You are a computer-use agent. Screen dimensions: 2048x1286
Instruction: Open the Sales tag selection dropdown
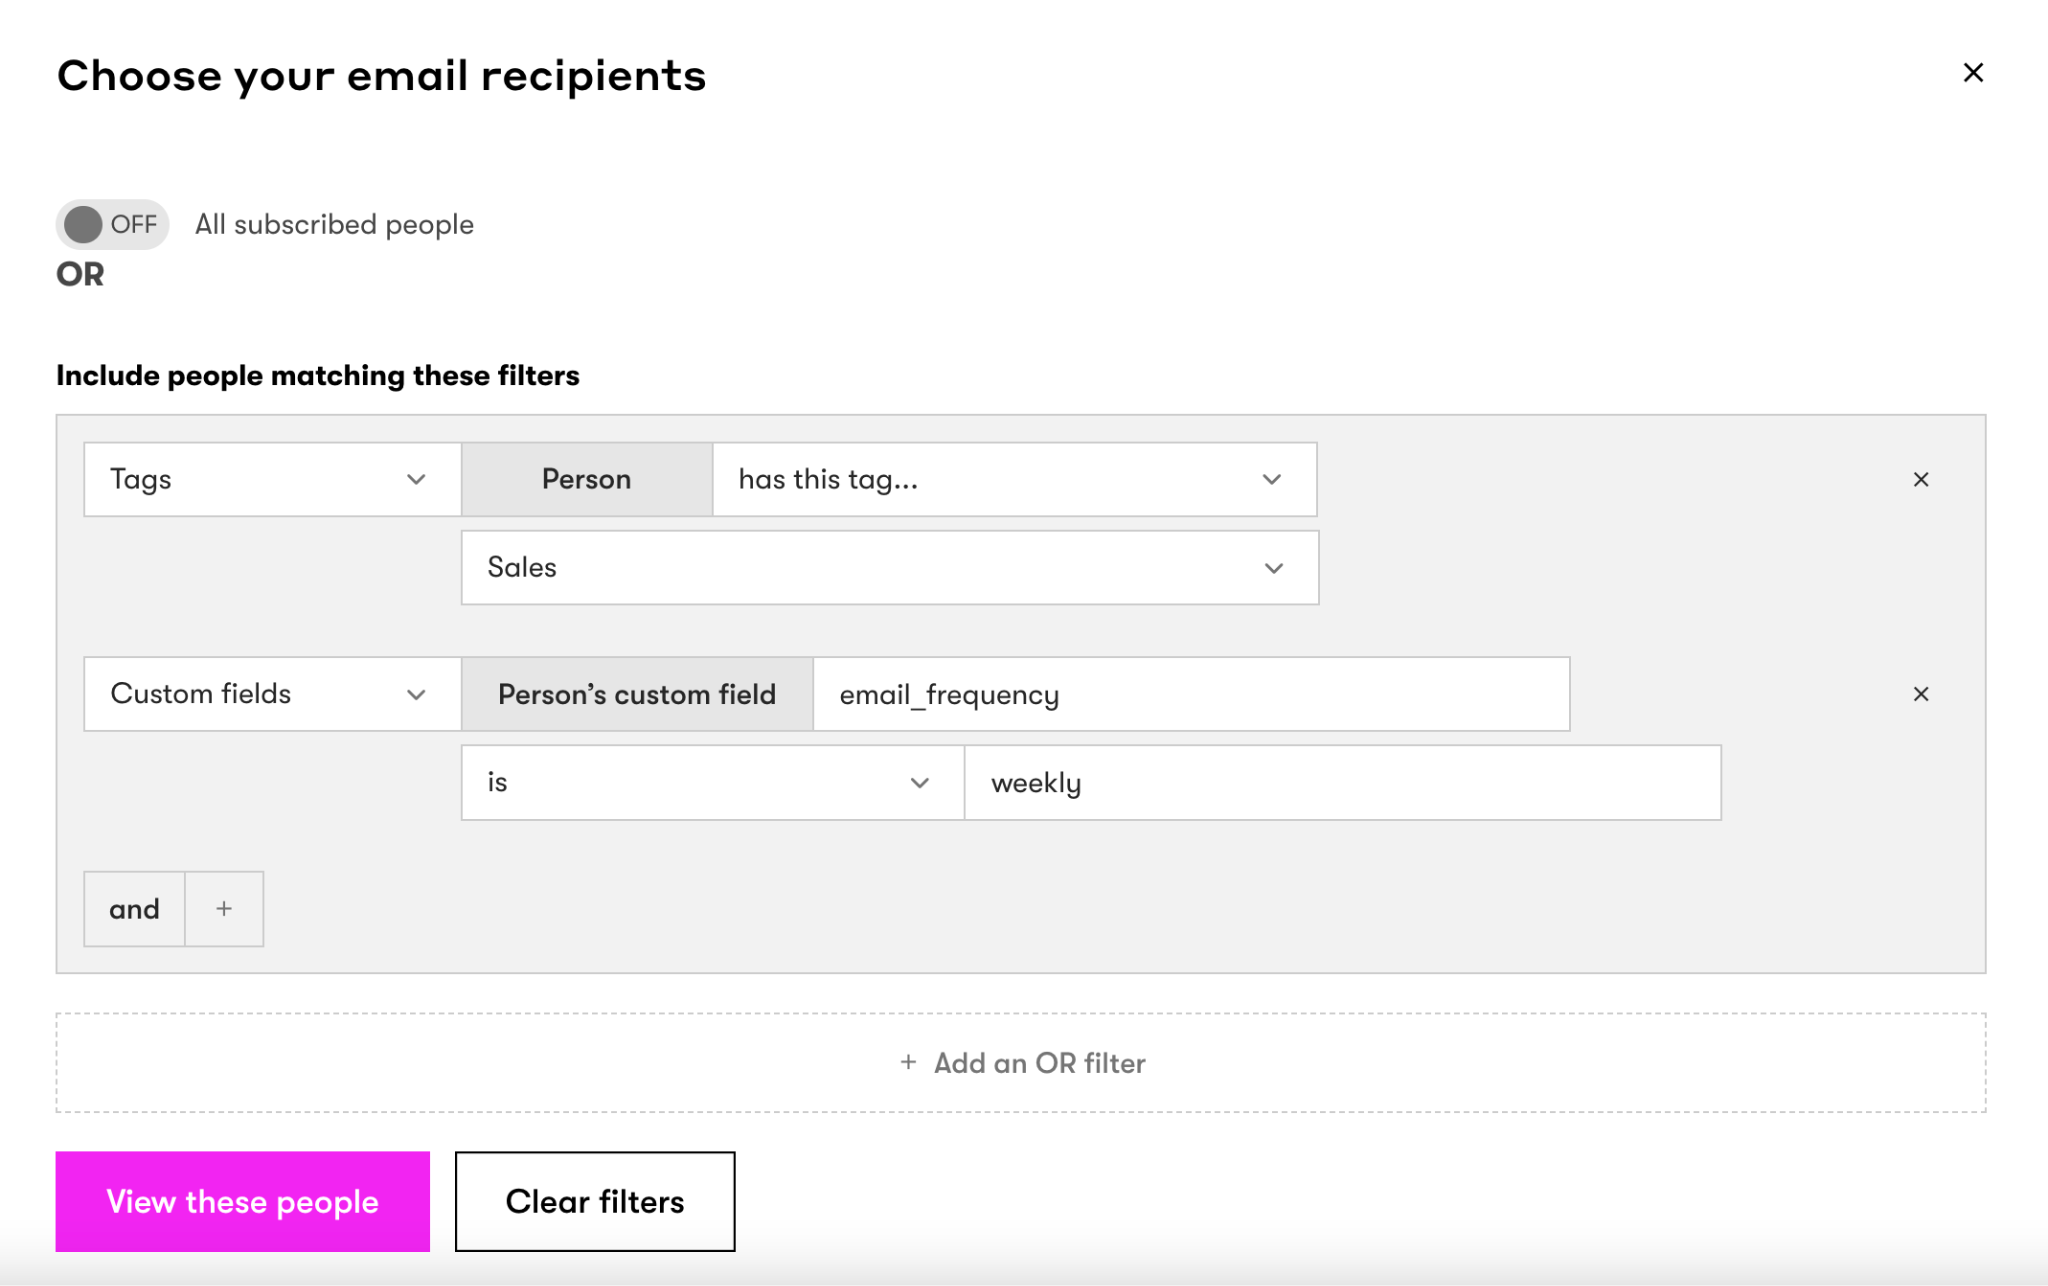click(x=890, y=567)
